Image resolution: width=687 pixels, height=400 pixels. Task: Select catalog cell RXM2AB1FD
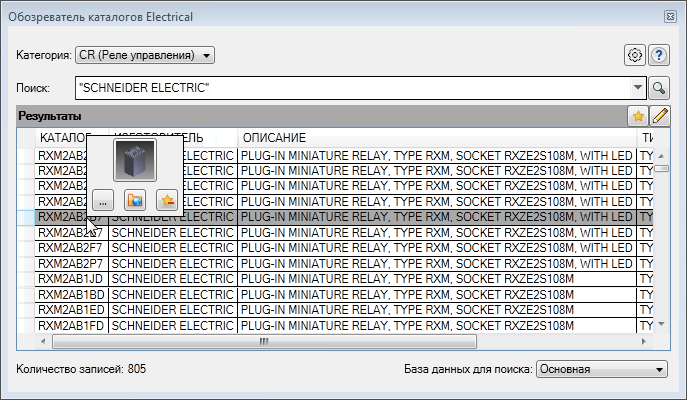(x=71, y=326)
